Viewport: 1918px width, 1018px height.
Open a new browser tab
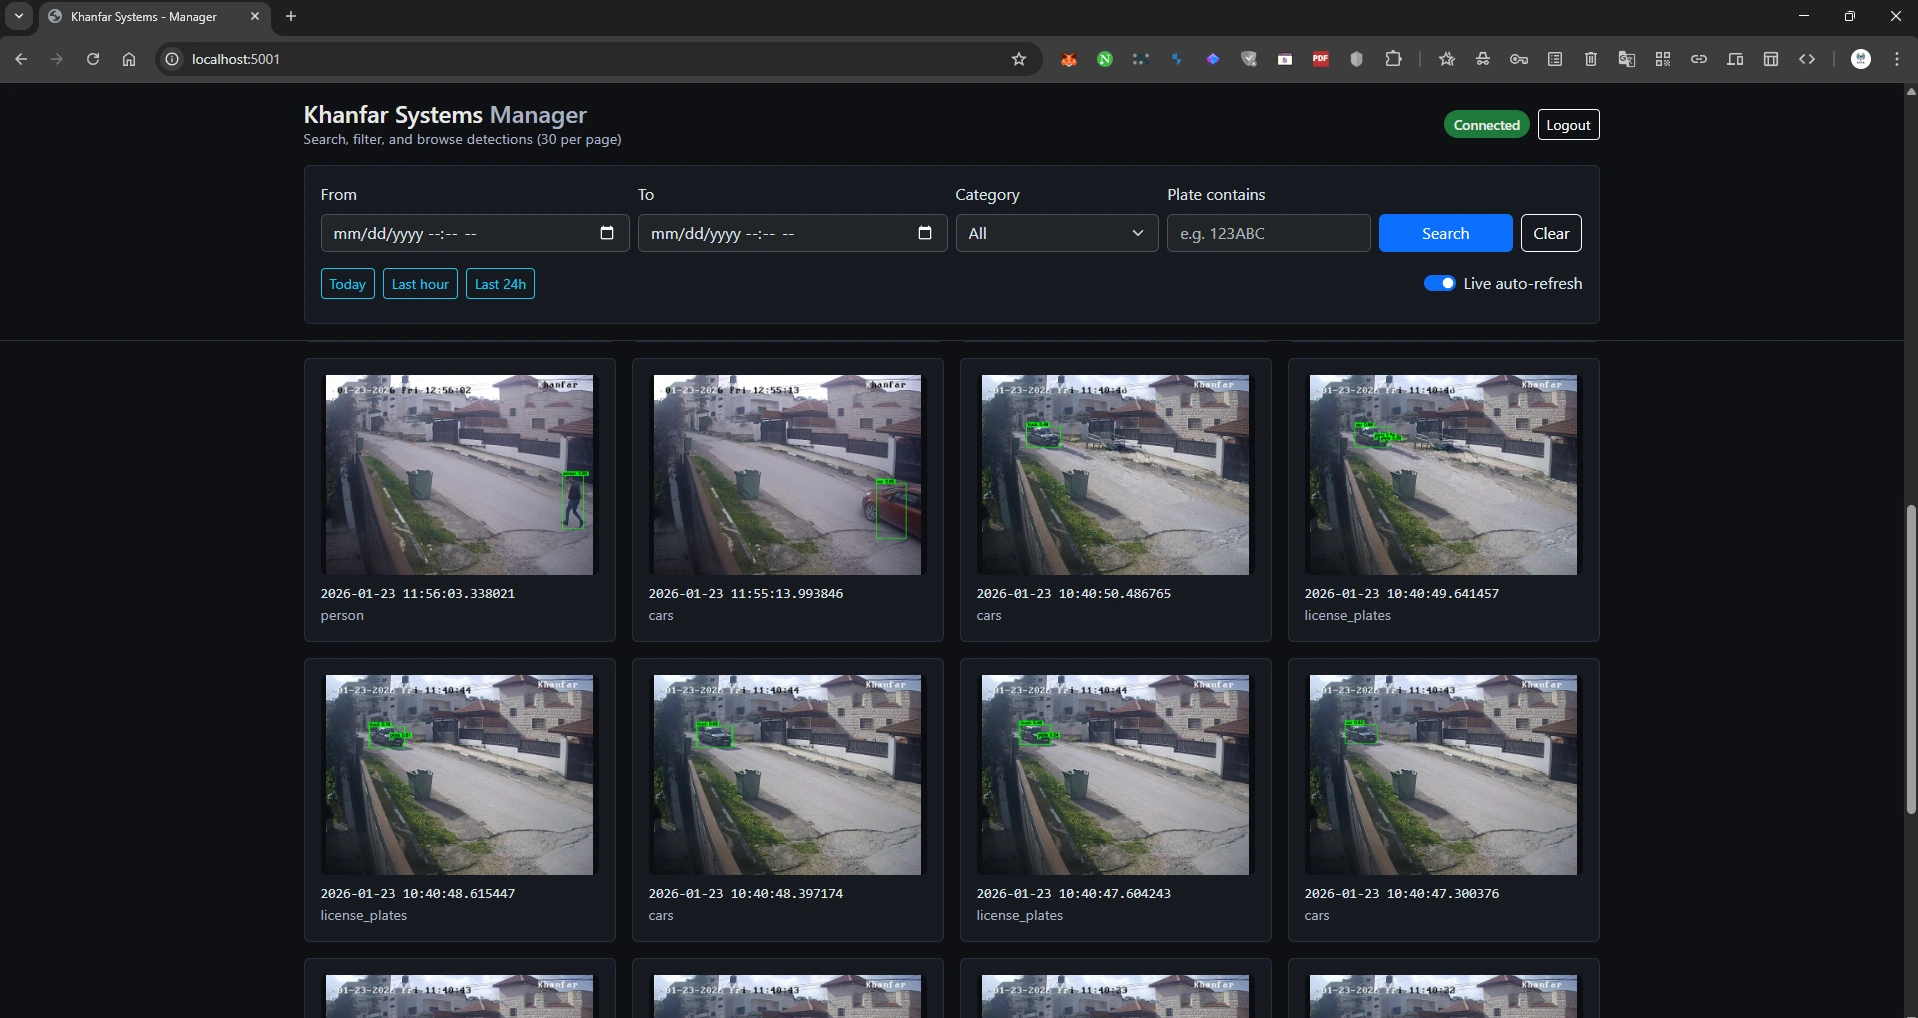click(291, 16)
